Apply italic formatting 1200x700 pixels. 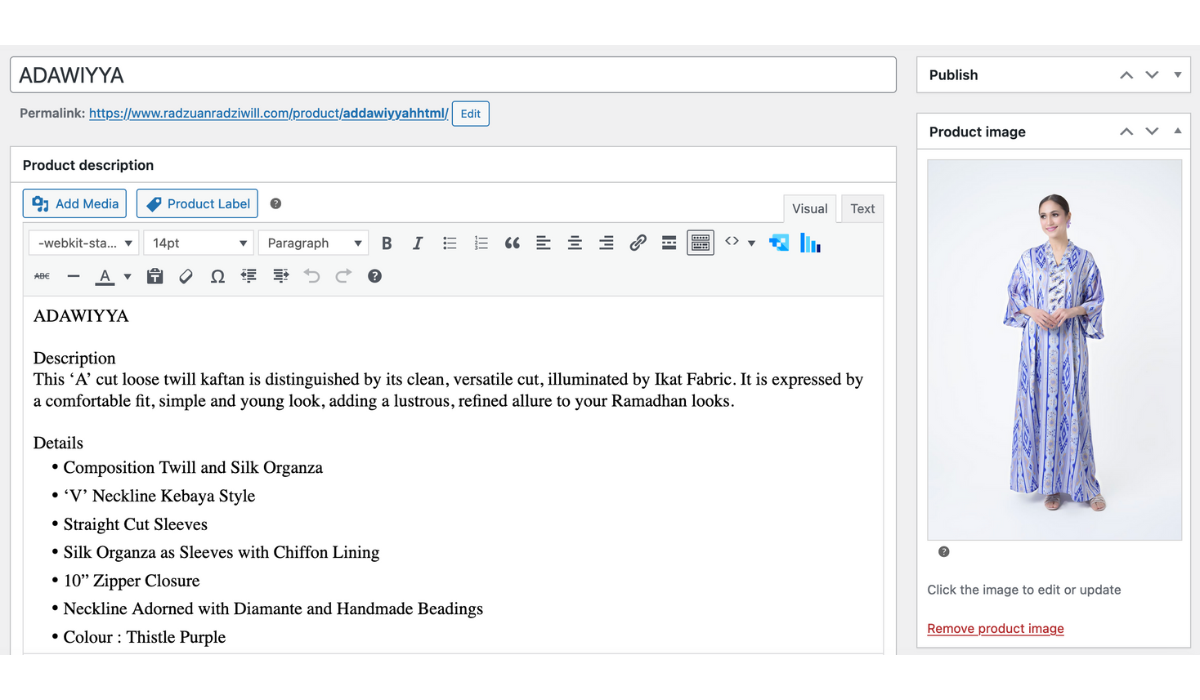click(x=418, y=243)
